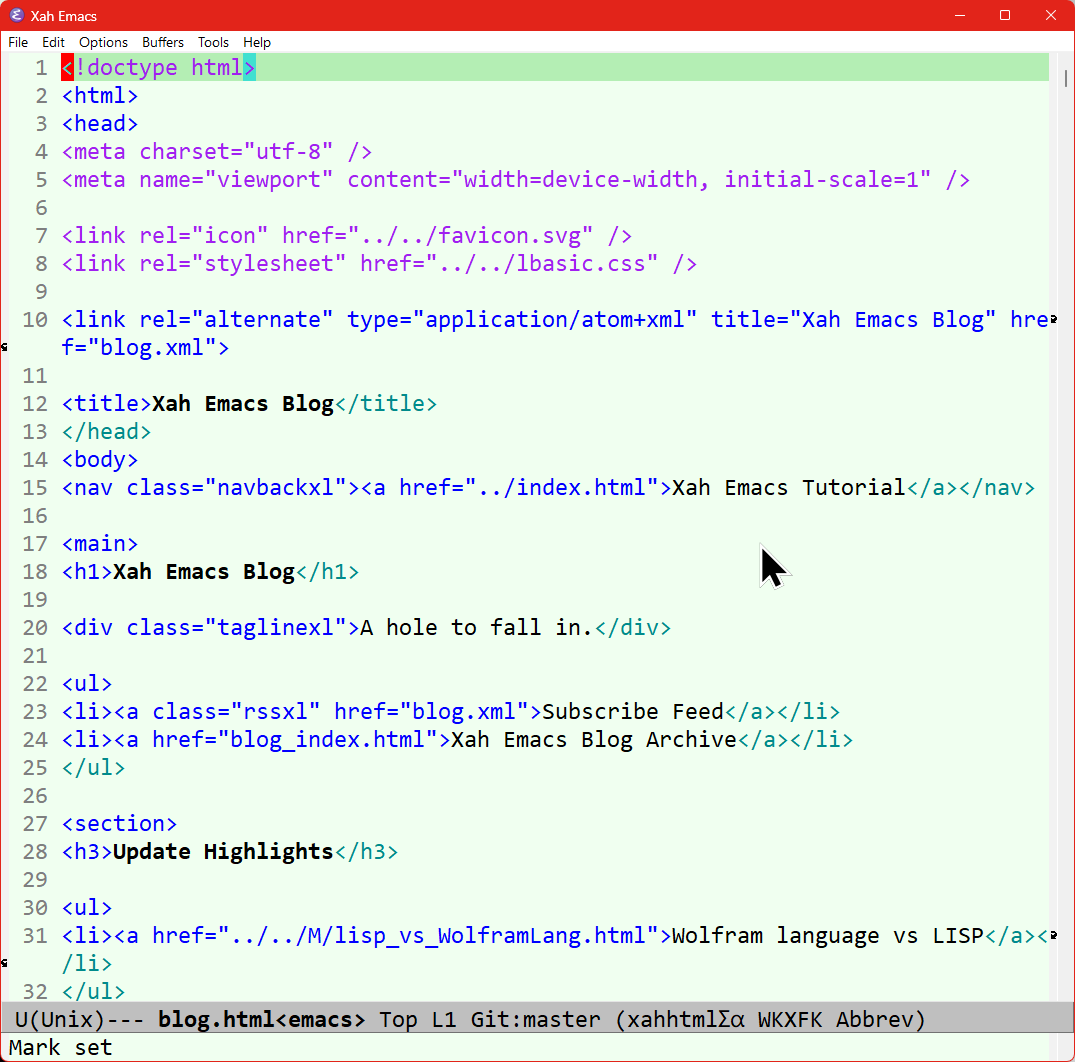Click the '<head>' opening tag on line 3
The height and width of the screenshot is (1062, 1075).
tap(100, 123)
